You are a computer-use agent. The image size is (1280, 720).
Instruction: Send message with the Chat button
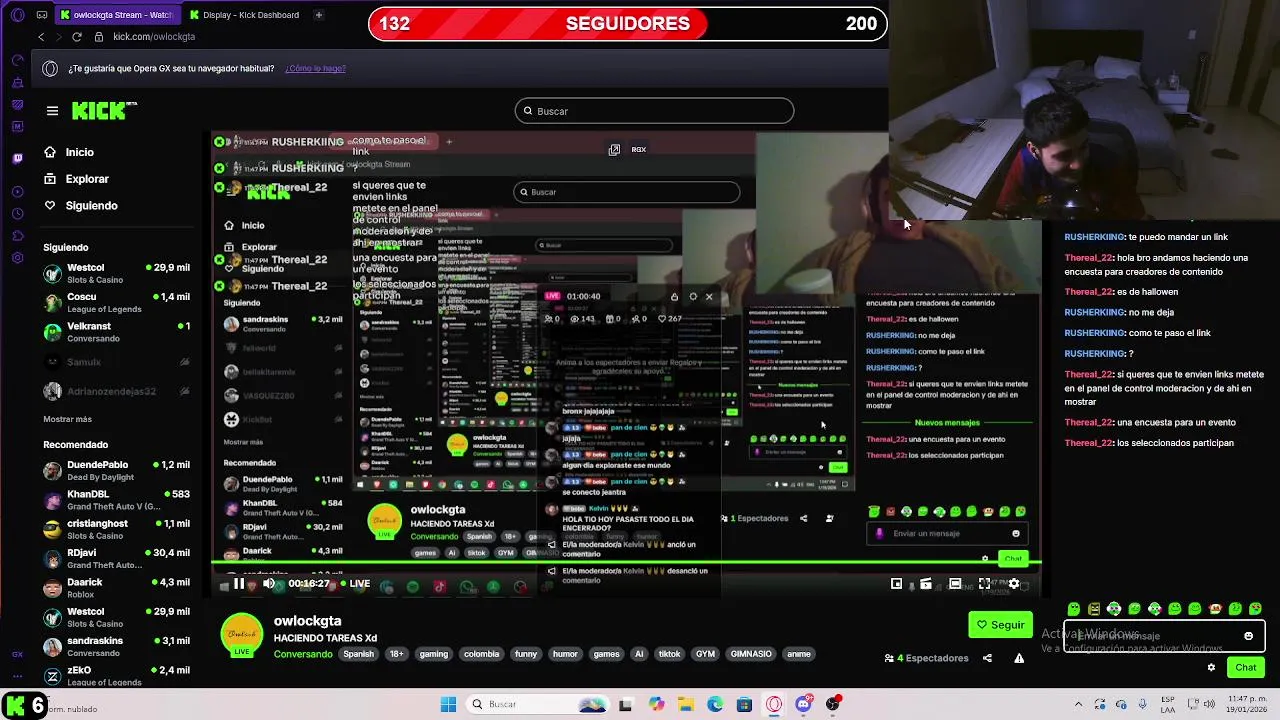click(1245, 667)
